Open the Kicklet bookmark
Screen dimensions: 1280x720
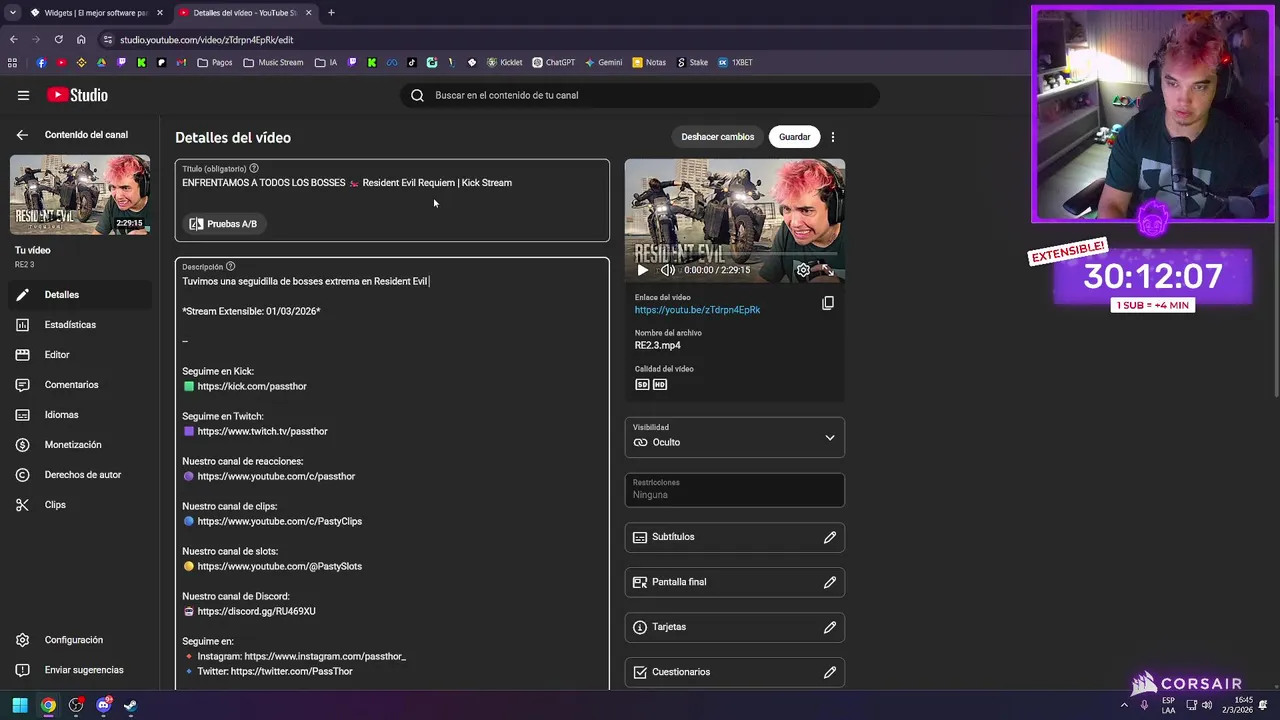pos(504,62)
